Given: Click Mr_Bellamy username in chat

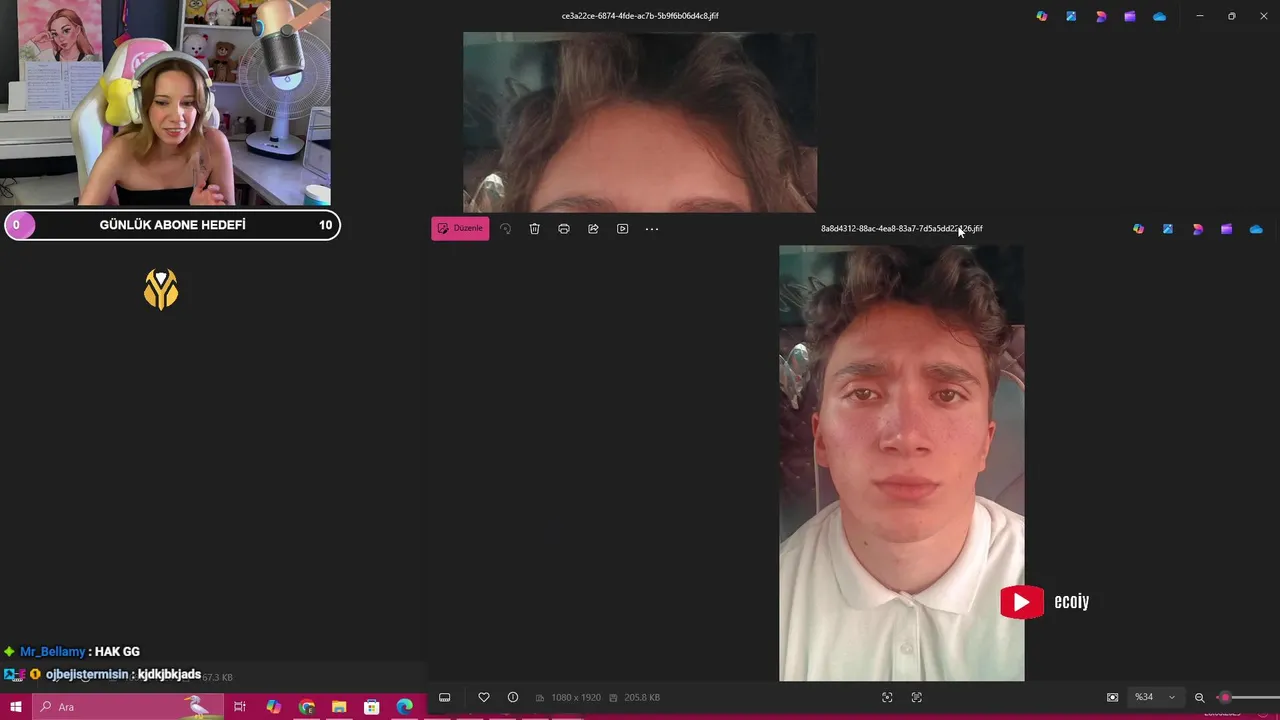Looking at the screenshot, I should 53,652.
